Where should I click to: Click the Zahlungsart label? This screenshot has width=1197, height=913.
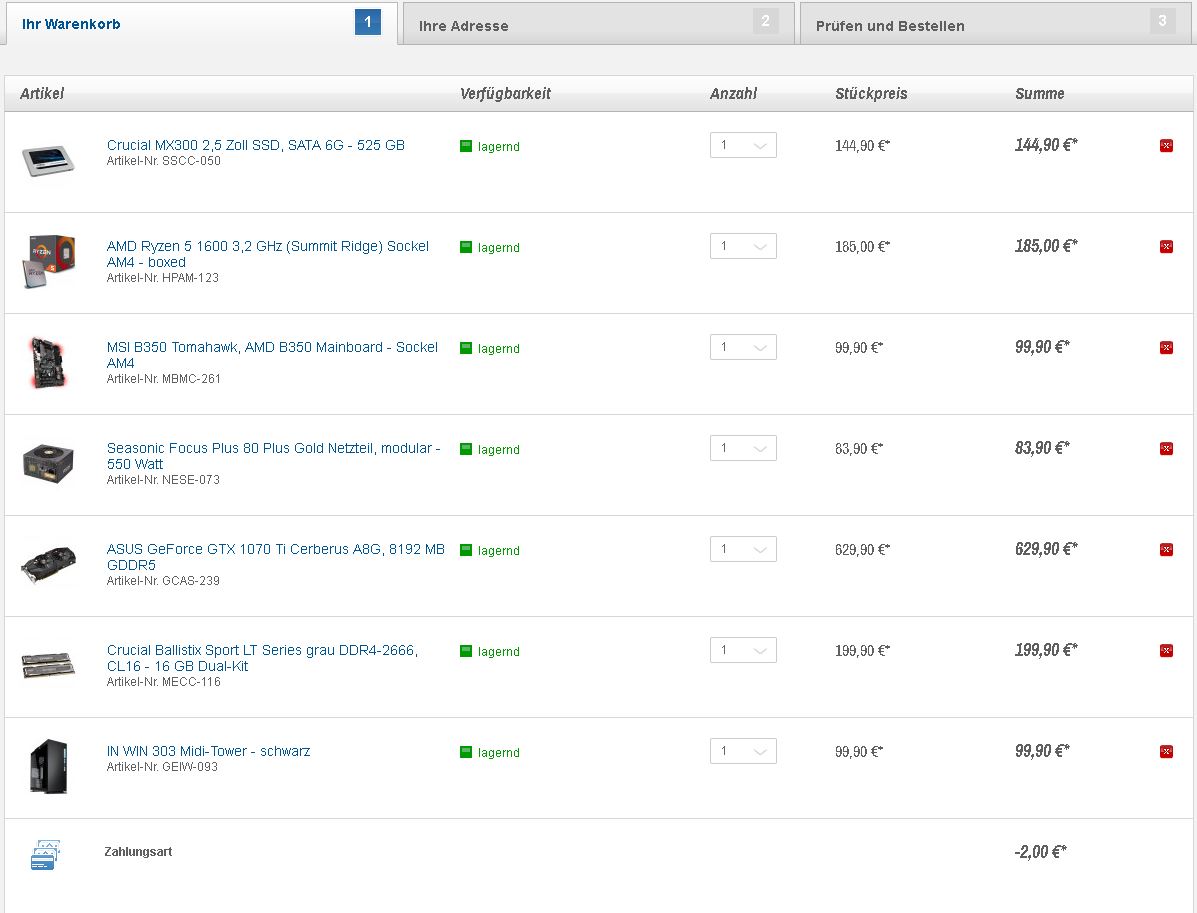[138, 851]
